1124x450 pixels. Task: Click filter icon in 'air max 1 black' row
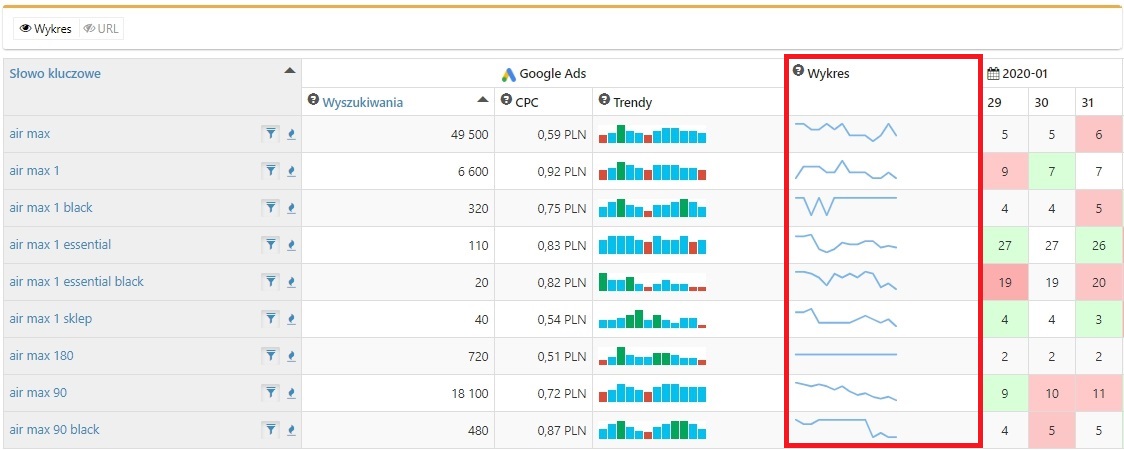coord(270,208)
